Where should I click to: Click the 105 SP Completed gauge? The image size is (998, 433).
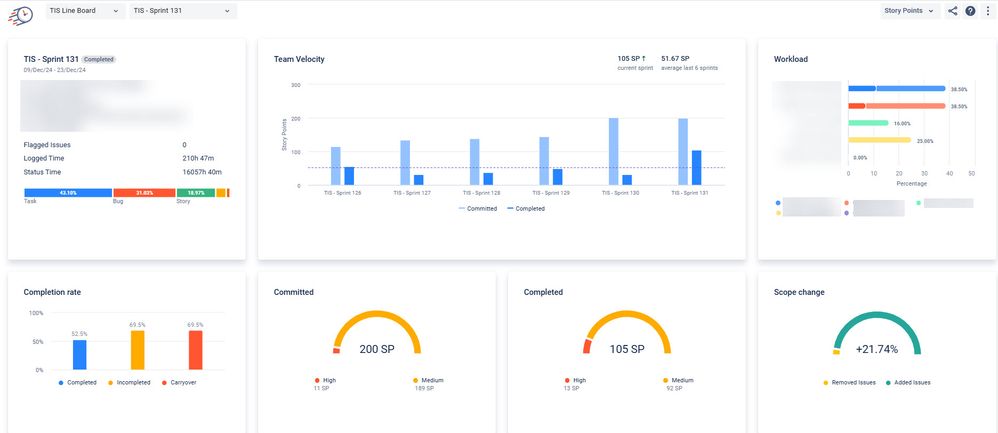click(x=627, y=333)
